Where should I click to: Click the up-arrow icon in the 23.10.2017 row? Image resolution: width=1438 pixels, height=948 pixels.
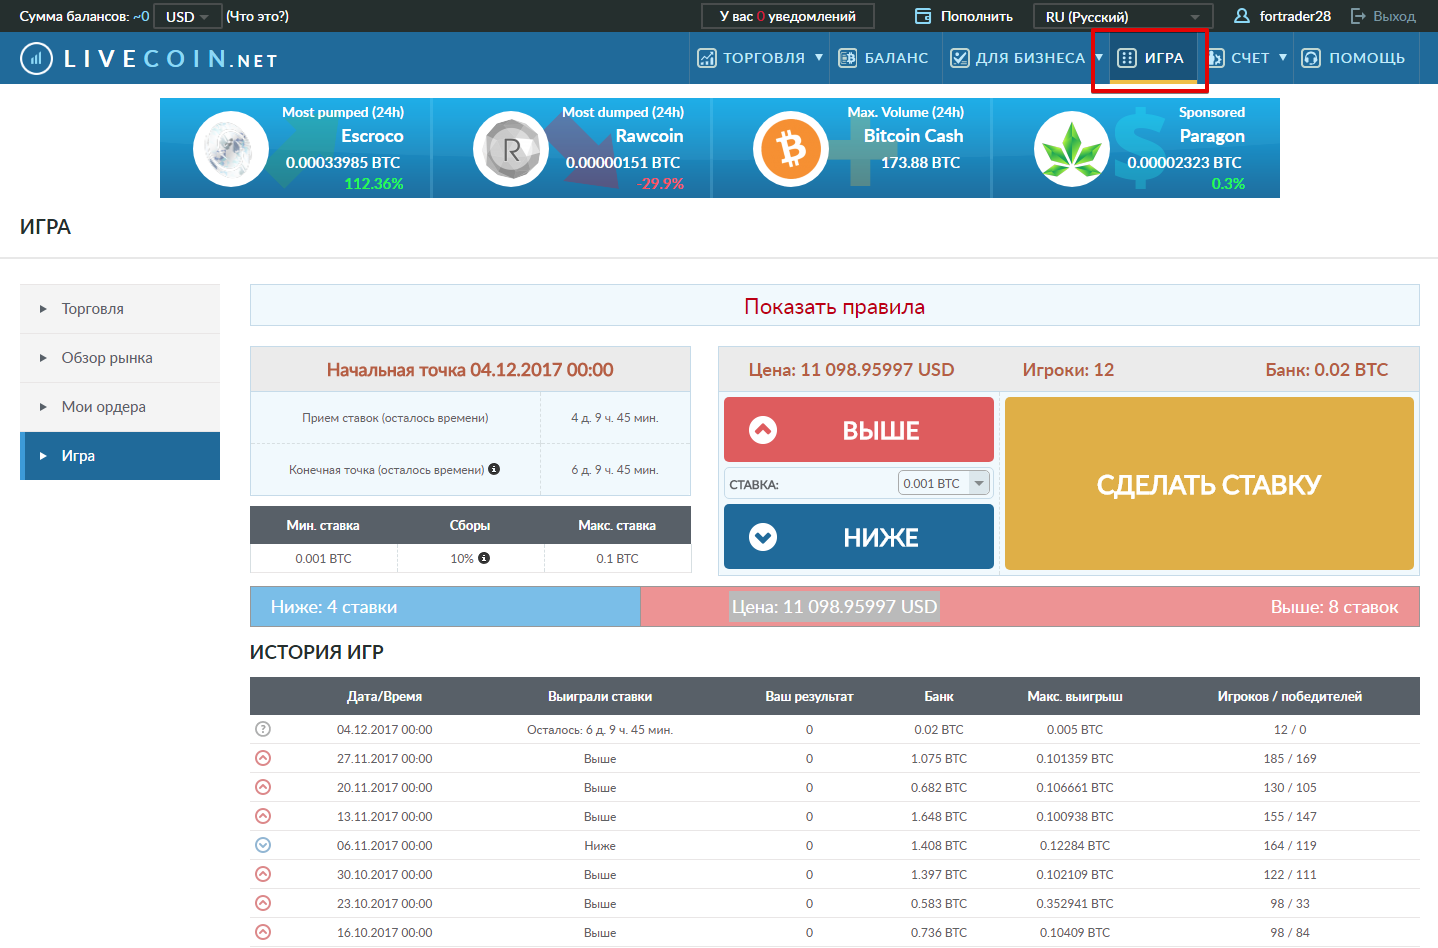(263, 903)
